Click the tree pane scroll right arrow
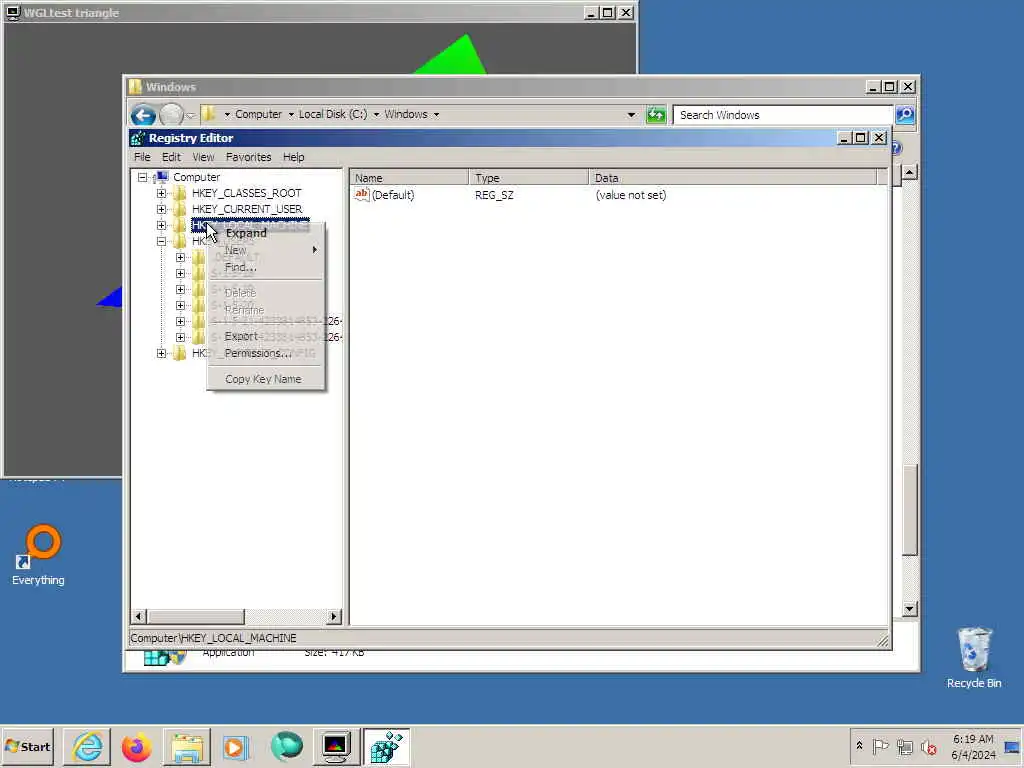This screenshot has height=768, width=1024. [334, 616]
